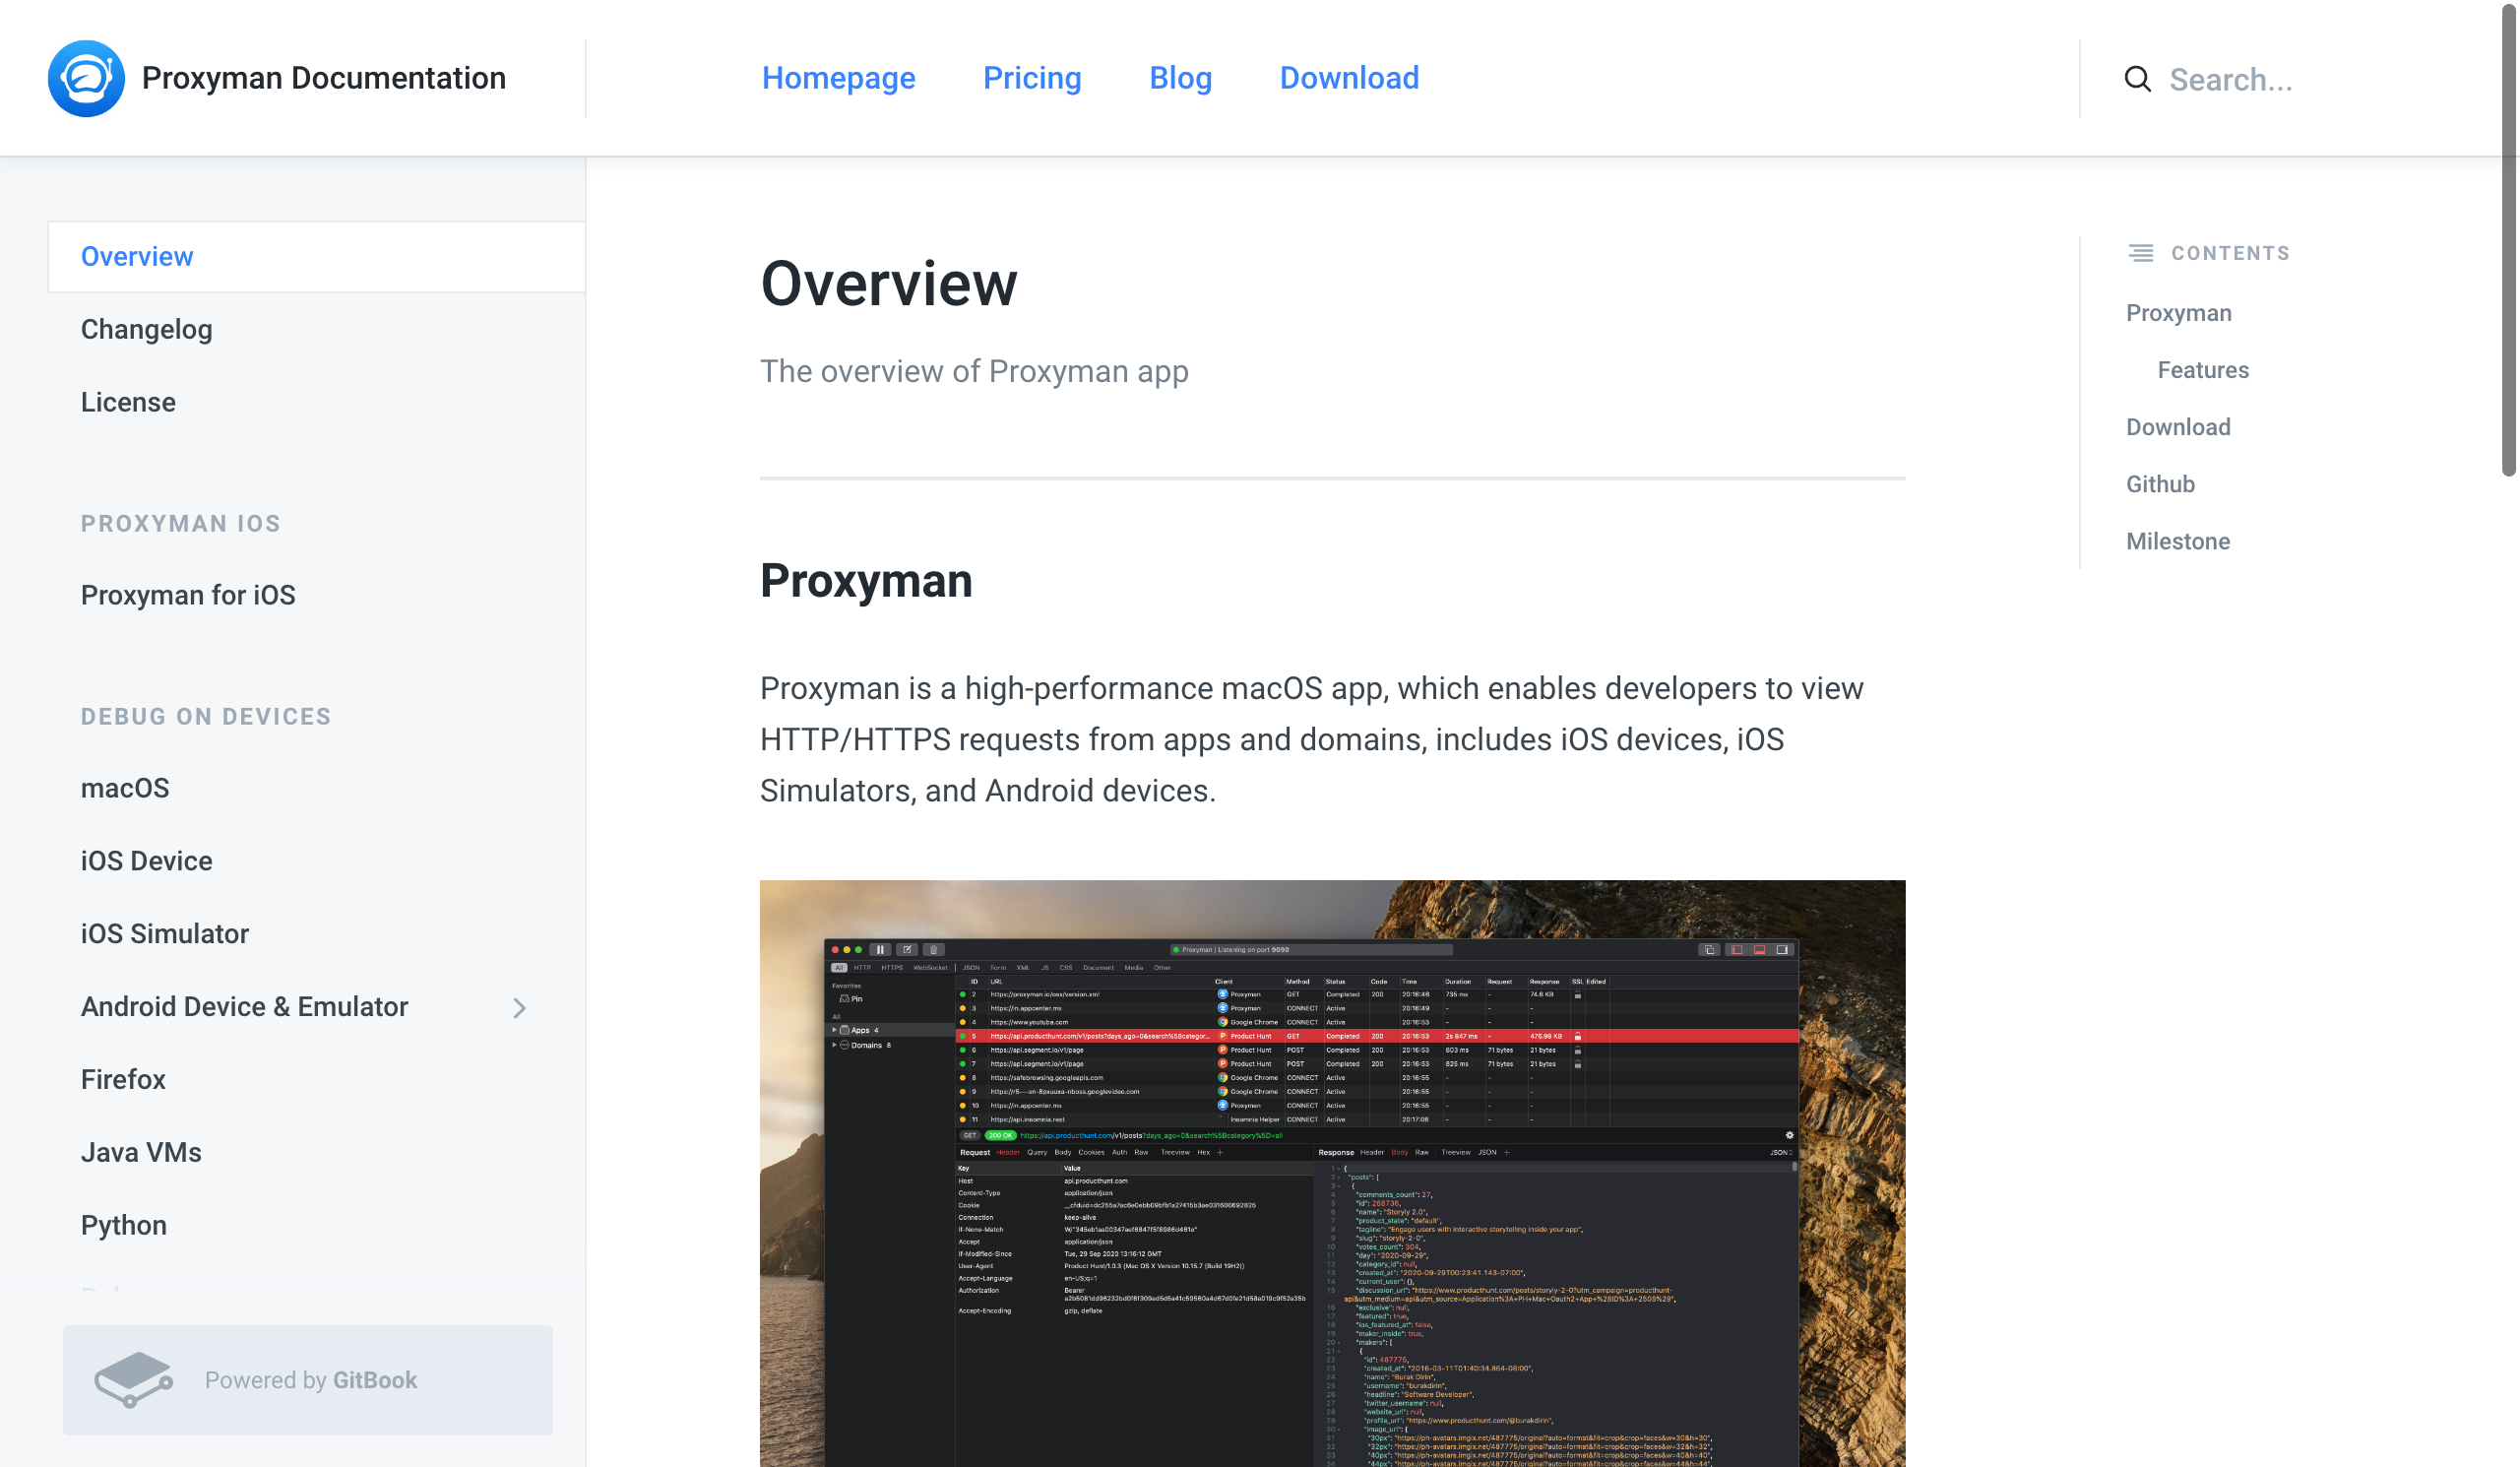Open iOS Device guide
Image resolution: width=2520 pixels, height=1467 pixels.
(x=146, y=861)
